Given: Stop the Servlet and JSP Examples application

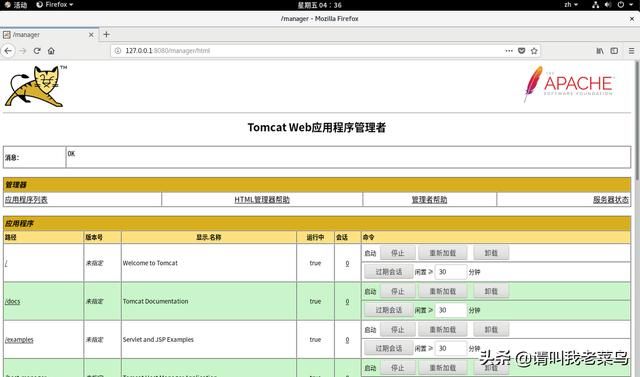Looking at the screenshot, I should tap(398, 330).
